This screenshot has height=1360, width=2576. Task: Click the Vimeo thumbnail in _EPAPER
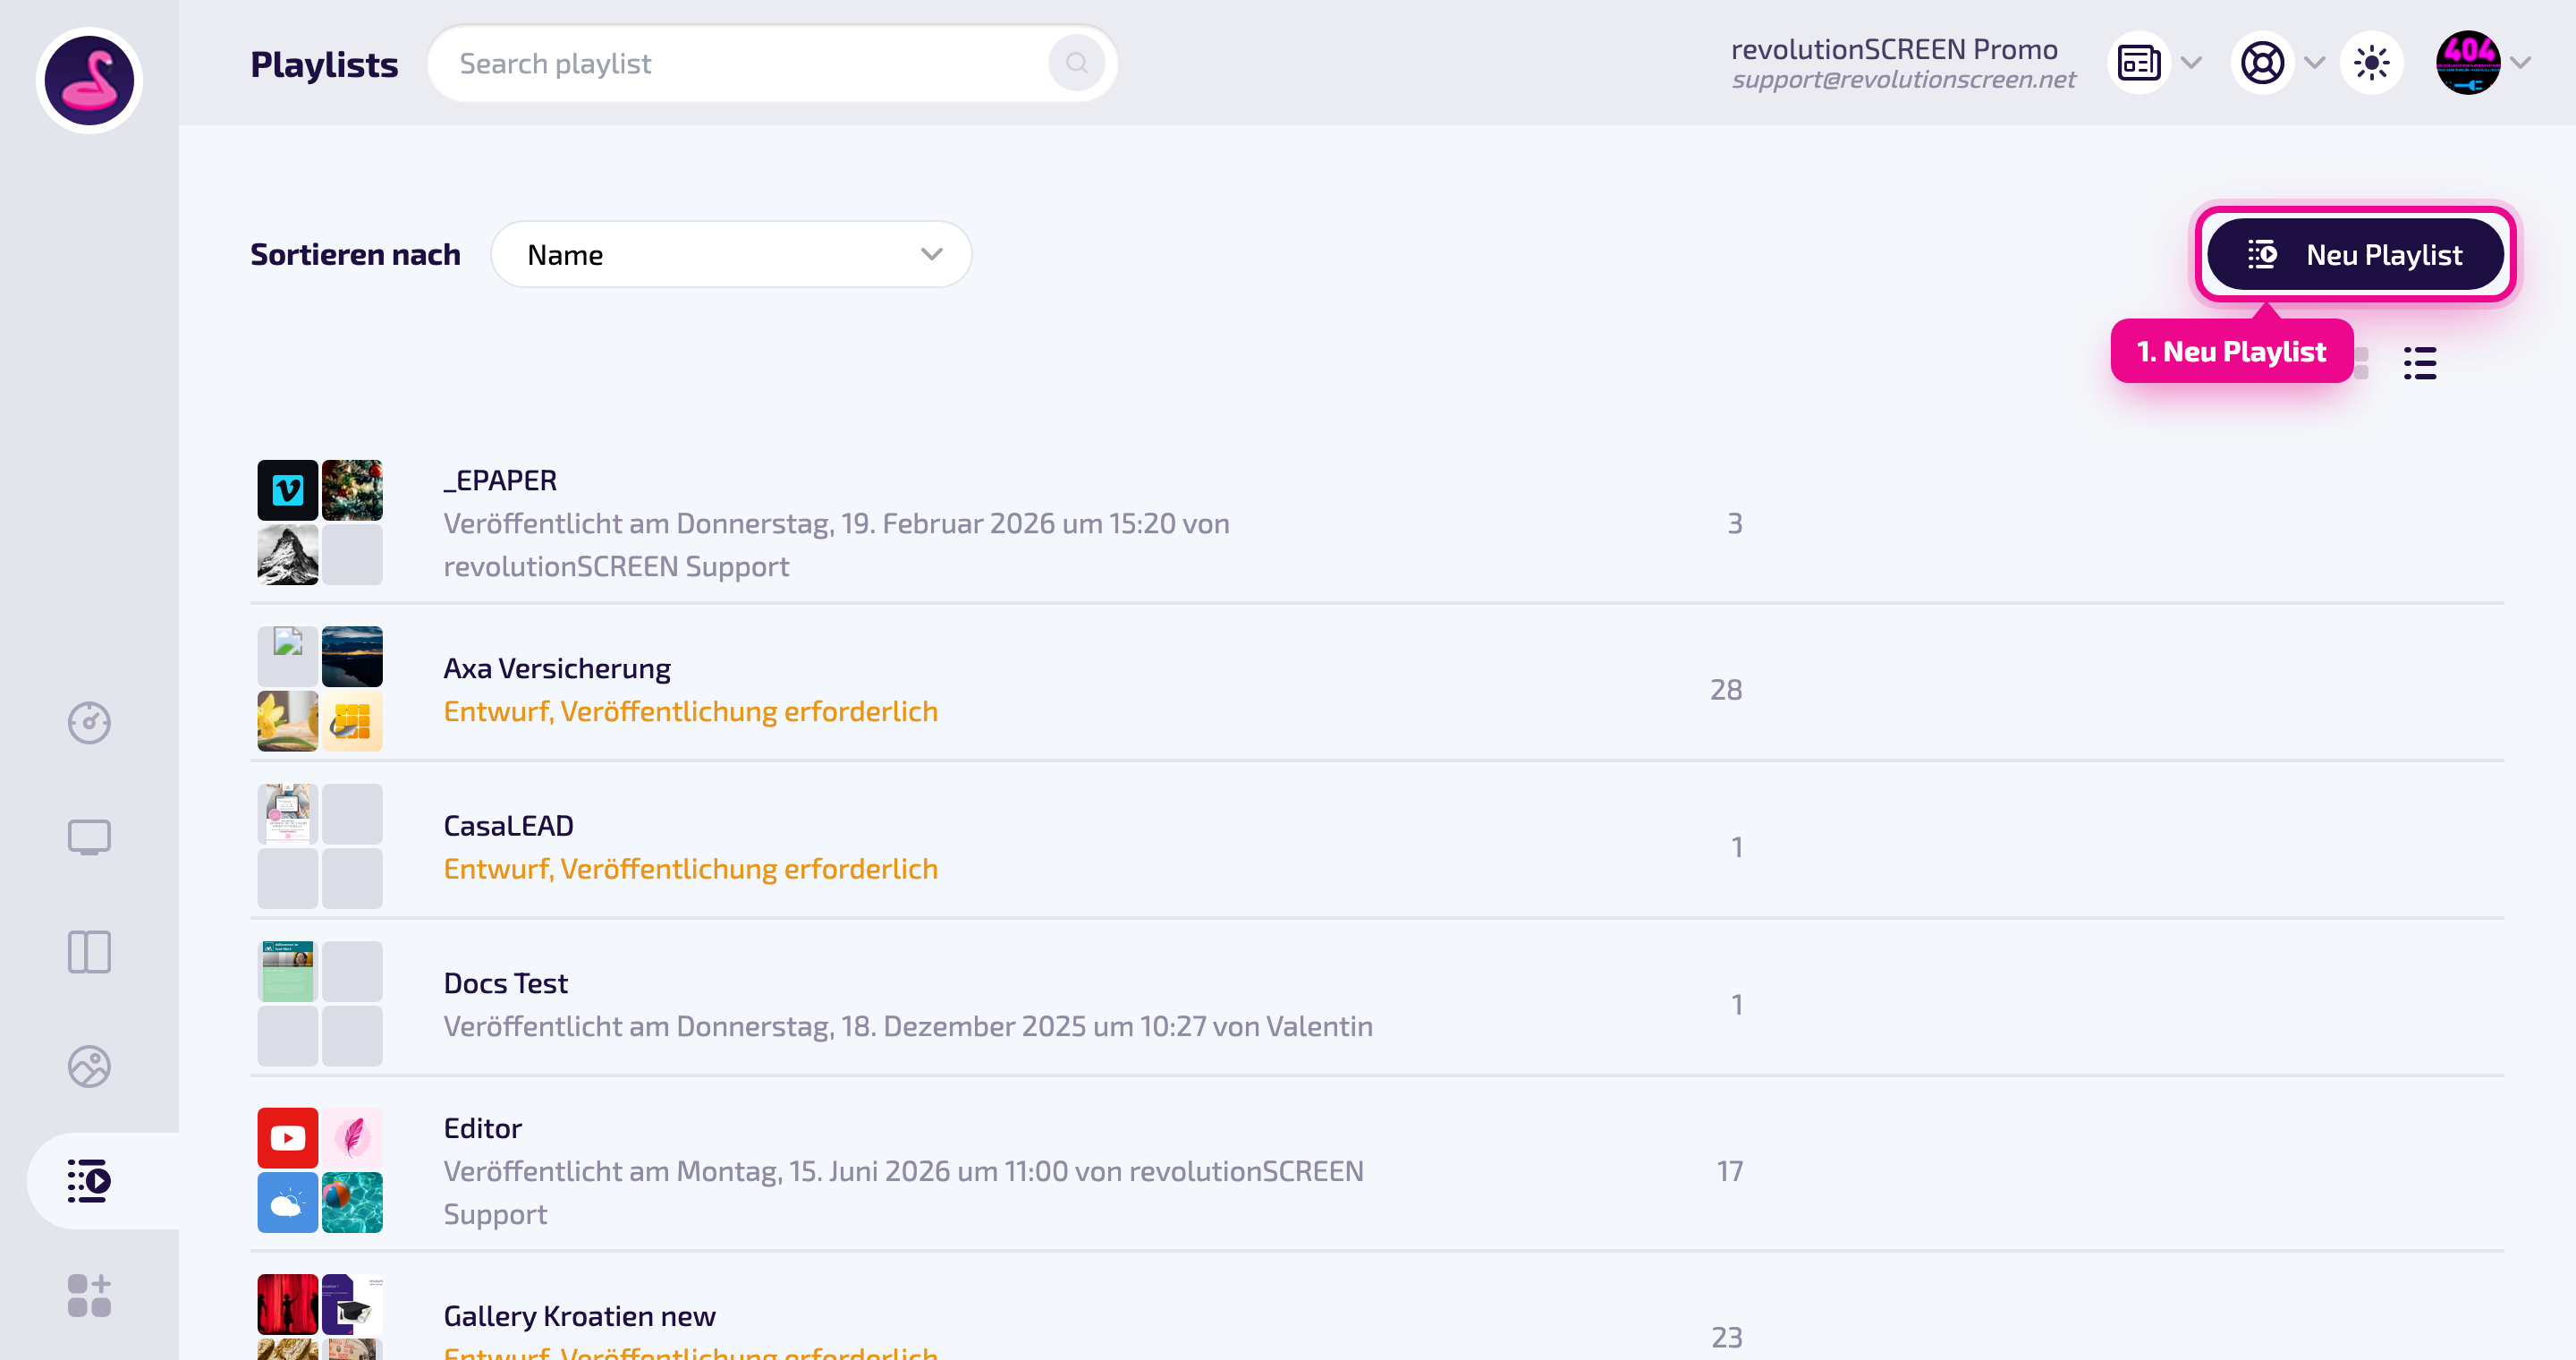point(288,490)
